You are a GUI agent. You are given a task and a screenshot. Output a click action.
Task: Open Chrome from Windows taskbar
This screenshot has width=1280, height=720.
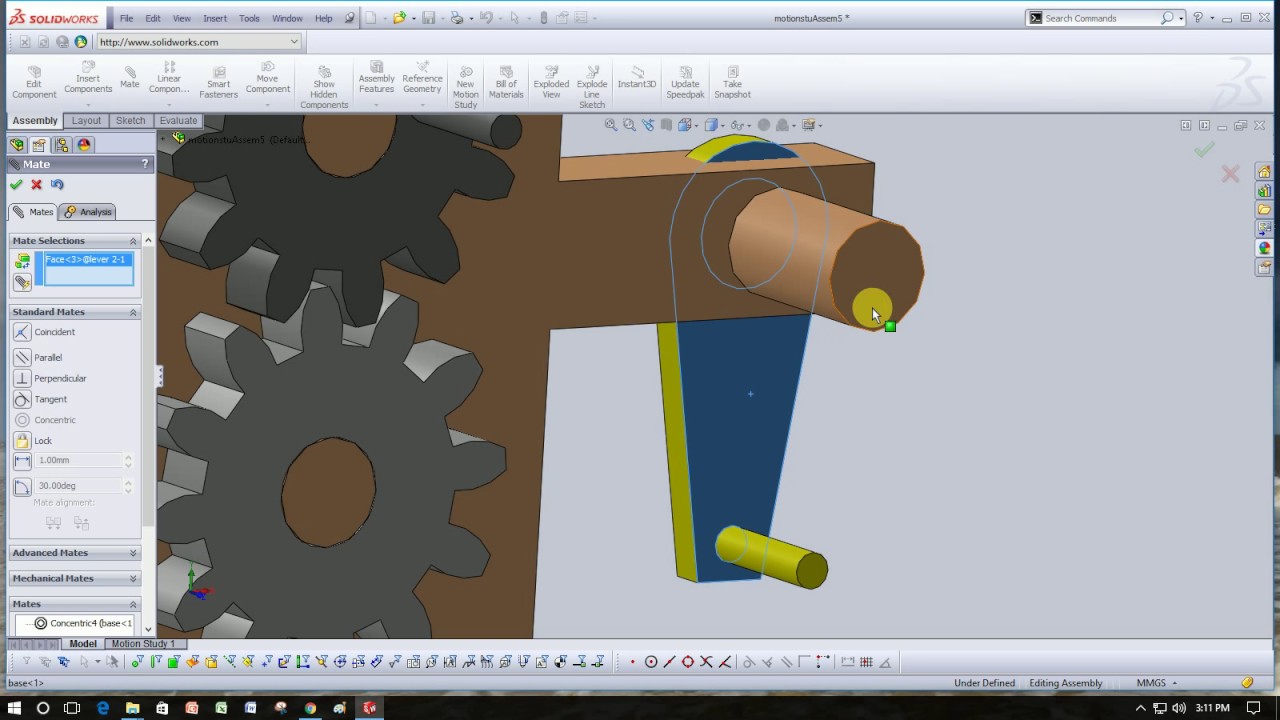tap(310, 708)
